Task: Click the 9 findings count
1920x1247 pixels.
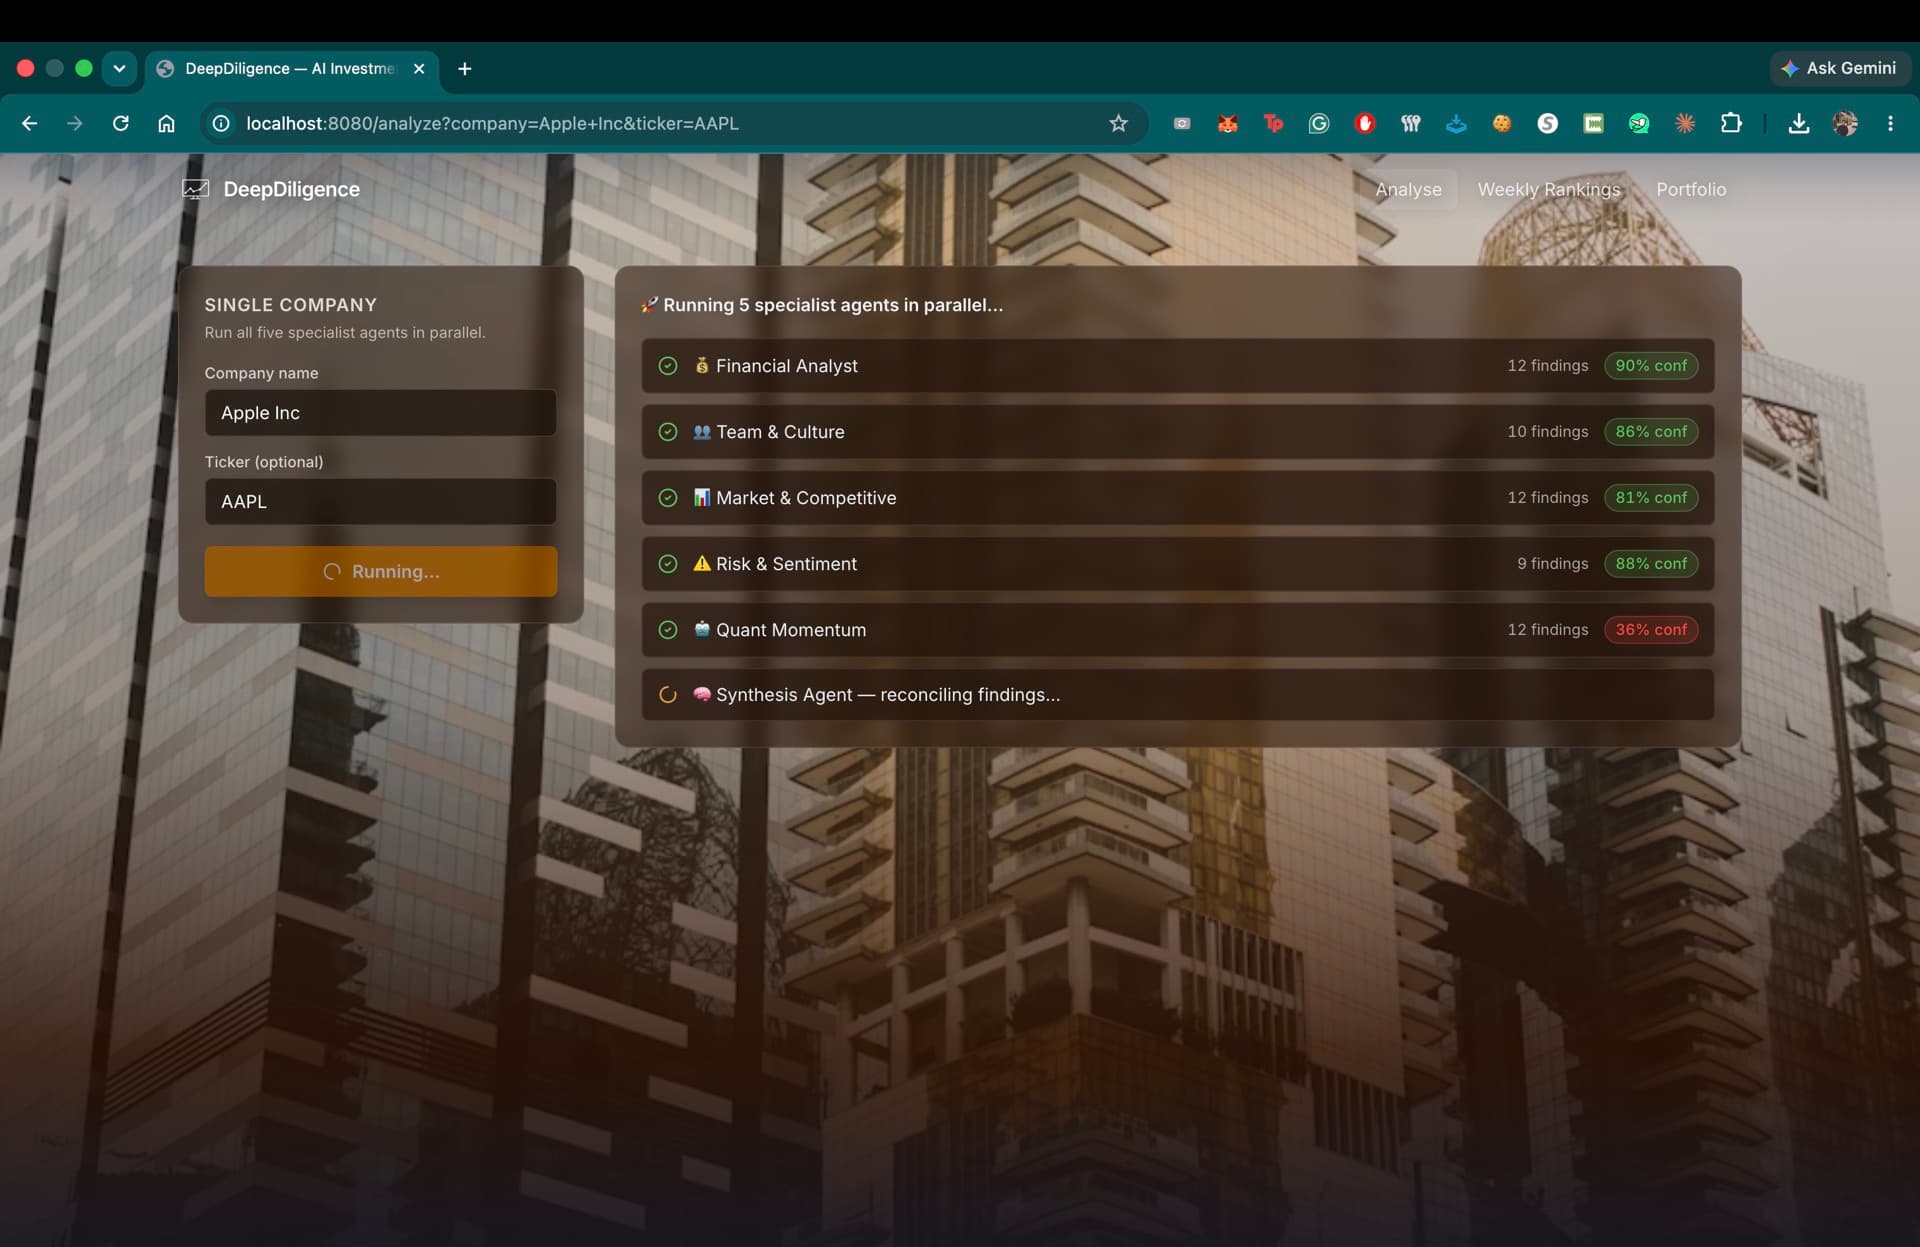Action: click(x=1552, y=564)
